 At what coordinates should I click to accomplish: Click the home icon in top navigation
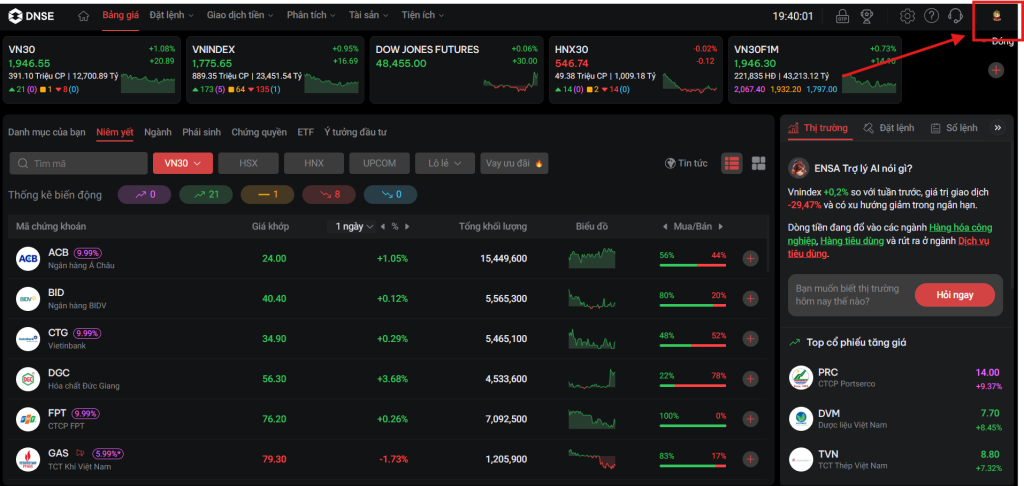click(83, 17)
